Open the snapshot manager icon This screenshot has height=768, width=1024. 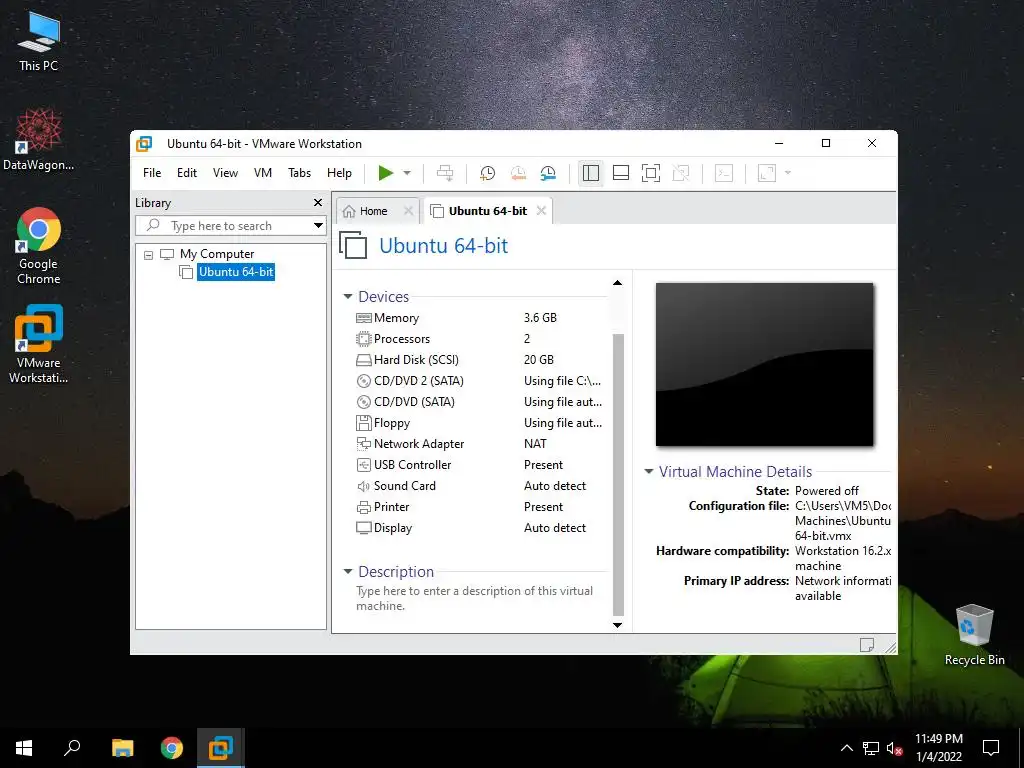click(548, 173)
